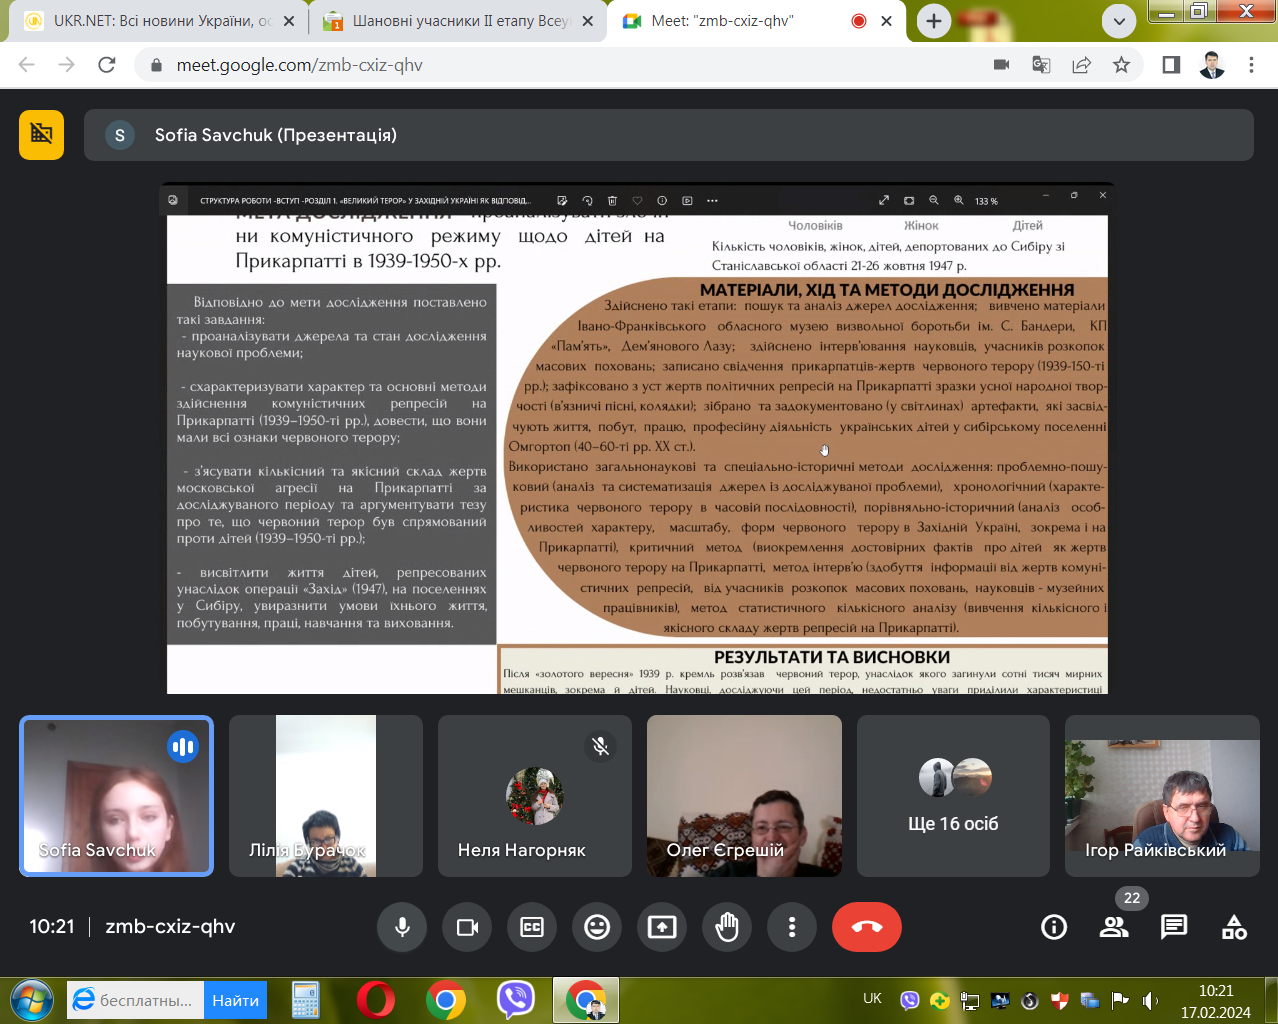Image resolution: width=1278 pixels, height=1024 pixels.
Task: Switch to the UKR.NET news tab
Action: pos(160,21)
